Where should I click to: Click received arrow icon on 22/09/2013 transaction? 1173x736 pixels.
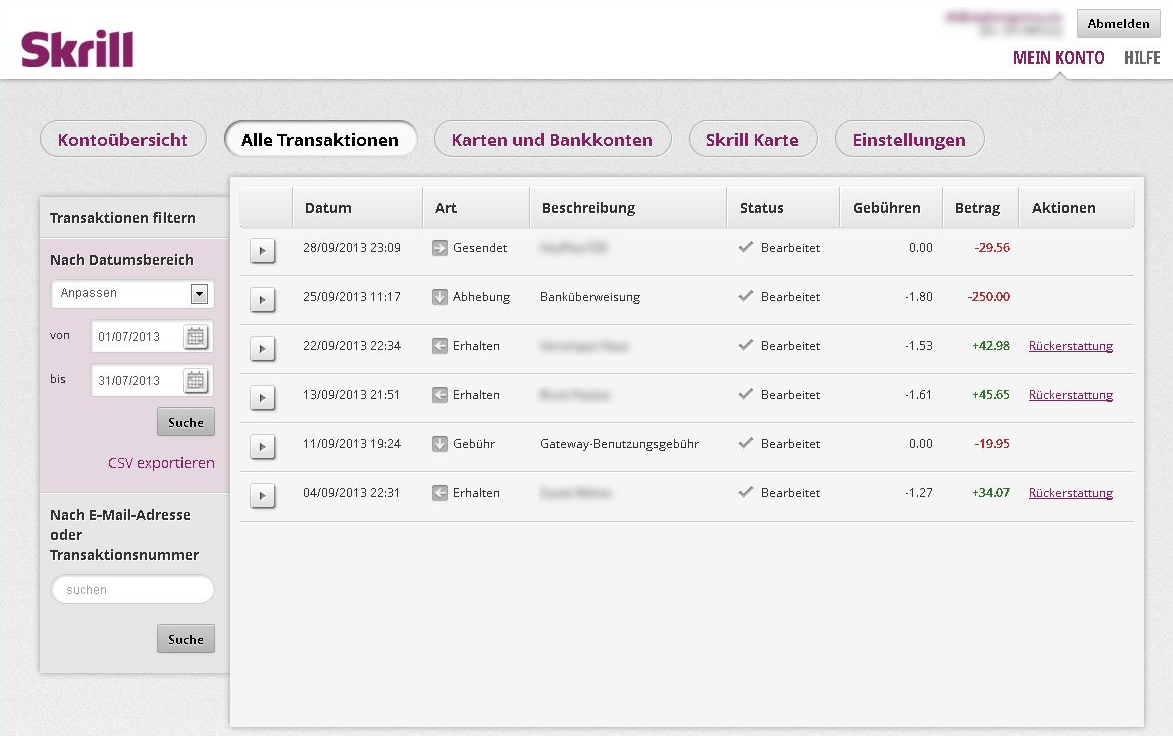440,346
